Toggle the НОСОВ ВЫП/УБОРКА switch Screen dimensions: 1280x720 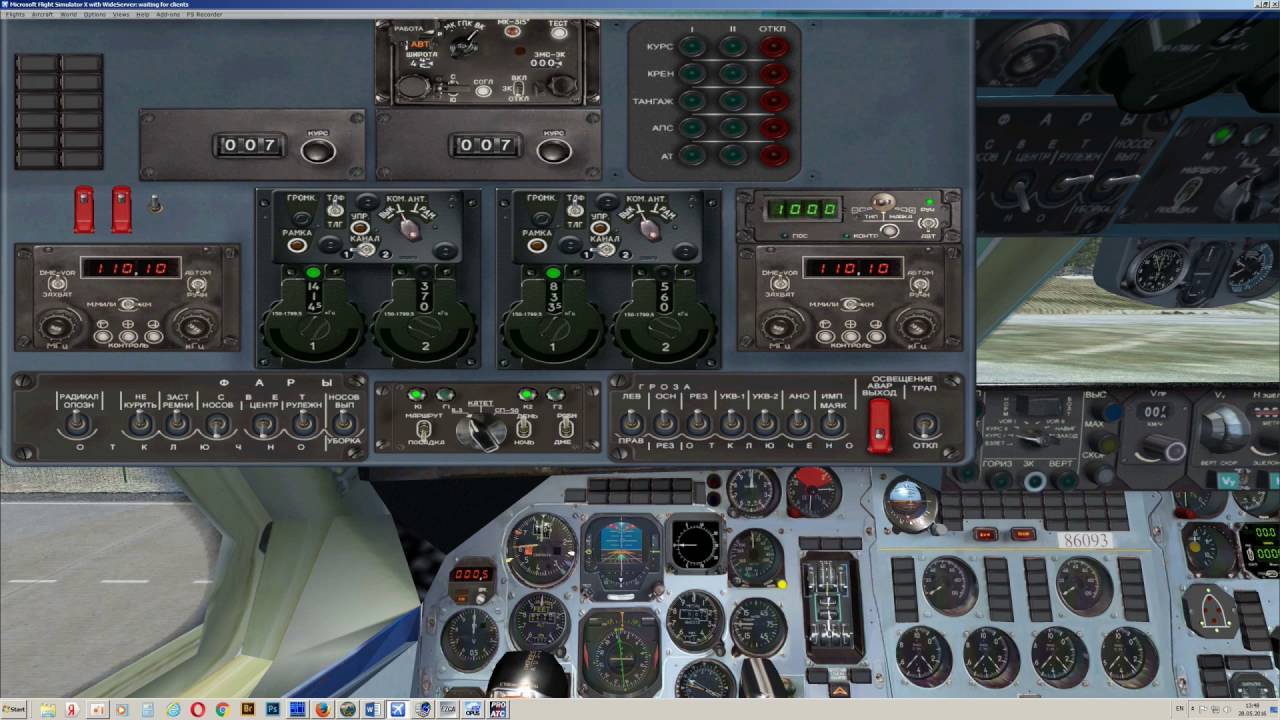(x=343, y=424)
